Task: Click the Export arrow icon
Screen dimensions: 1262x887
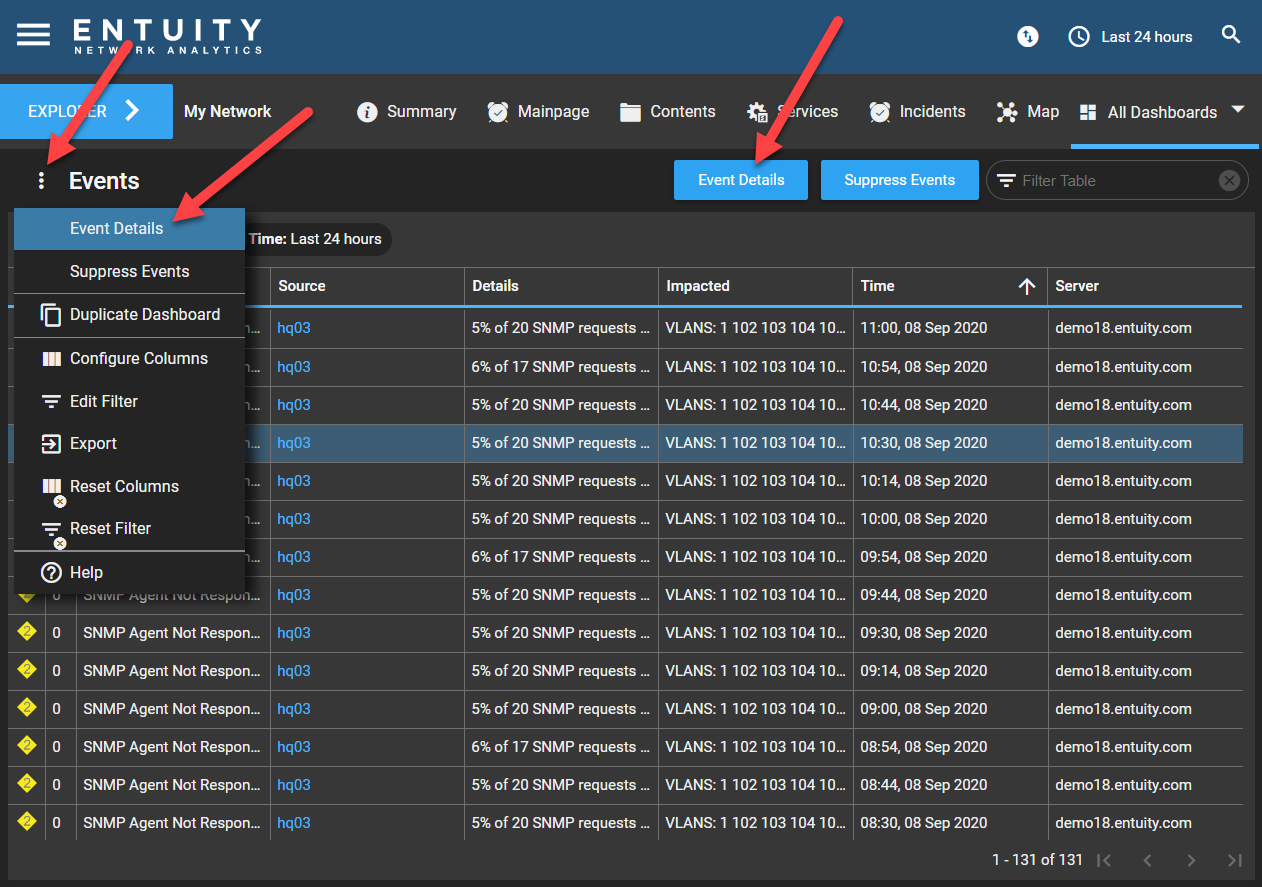Action: (x=51, y=444)
